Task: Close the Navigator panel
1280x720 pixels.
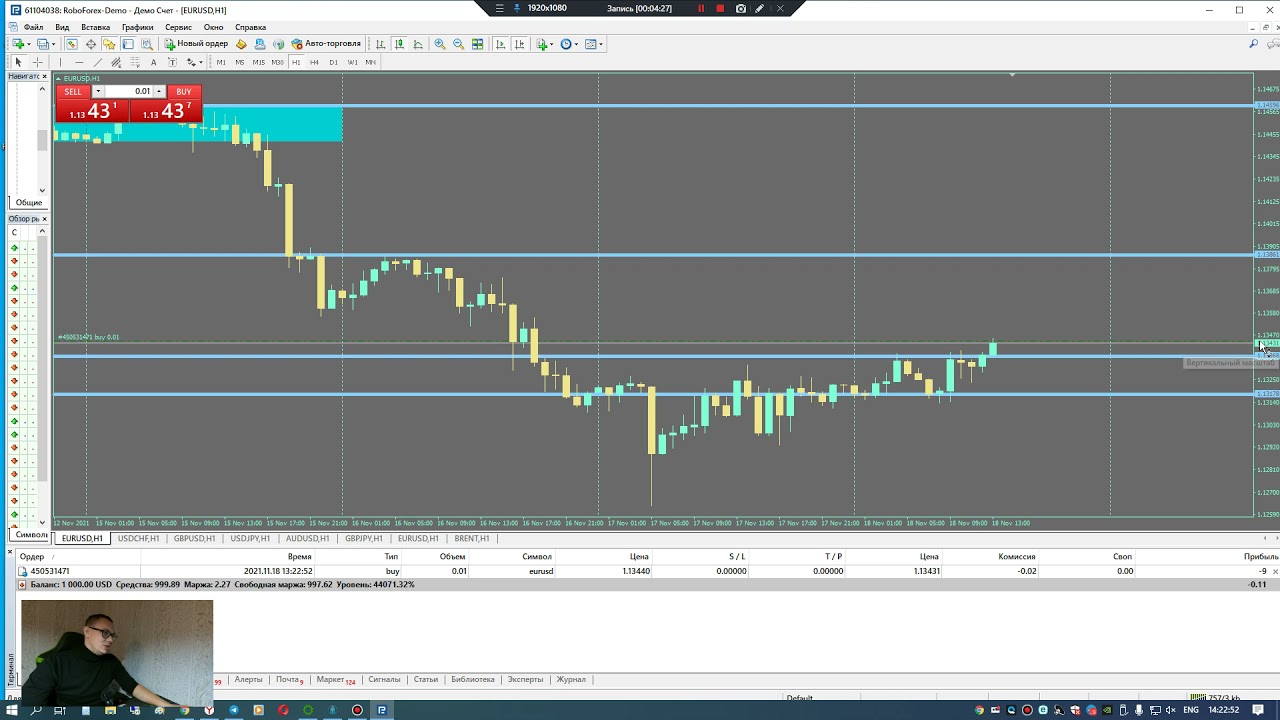Action: [x=45, y=76]
